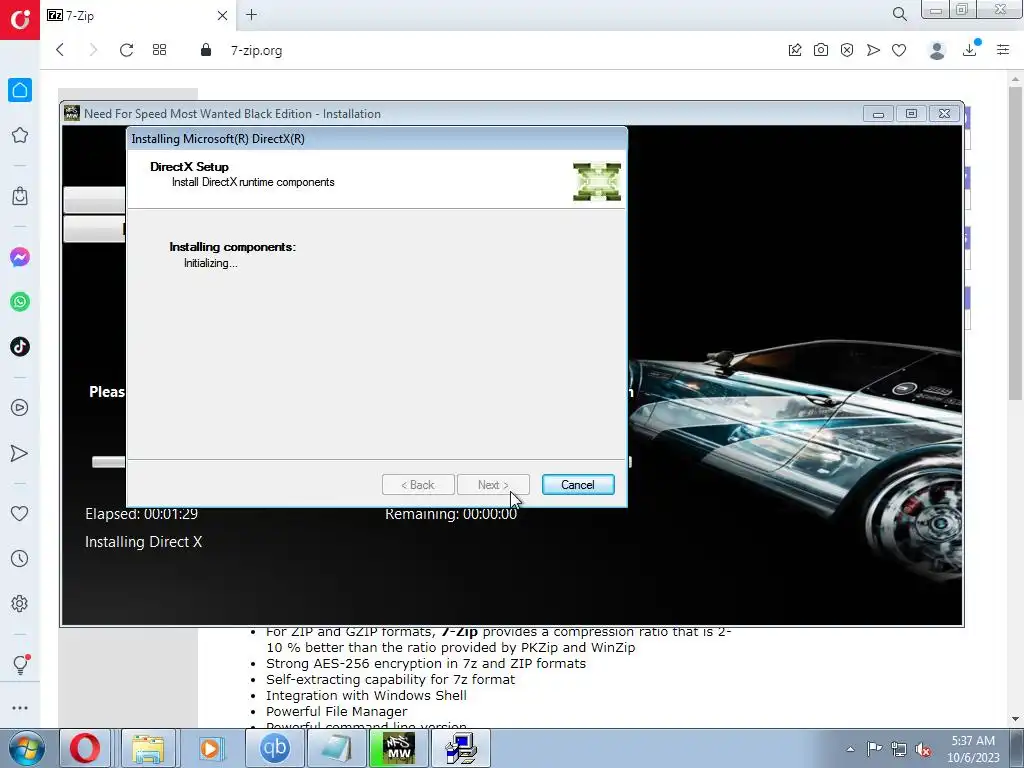Click the DirectX logo in setup dialog
This screenshot has height=768, width=1024.
point(597,182)
